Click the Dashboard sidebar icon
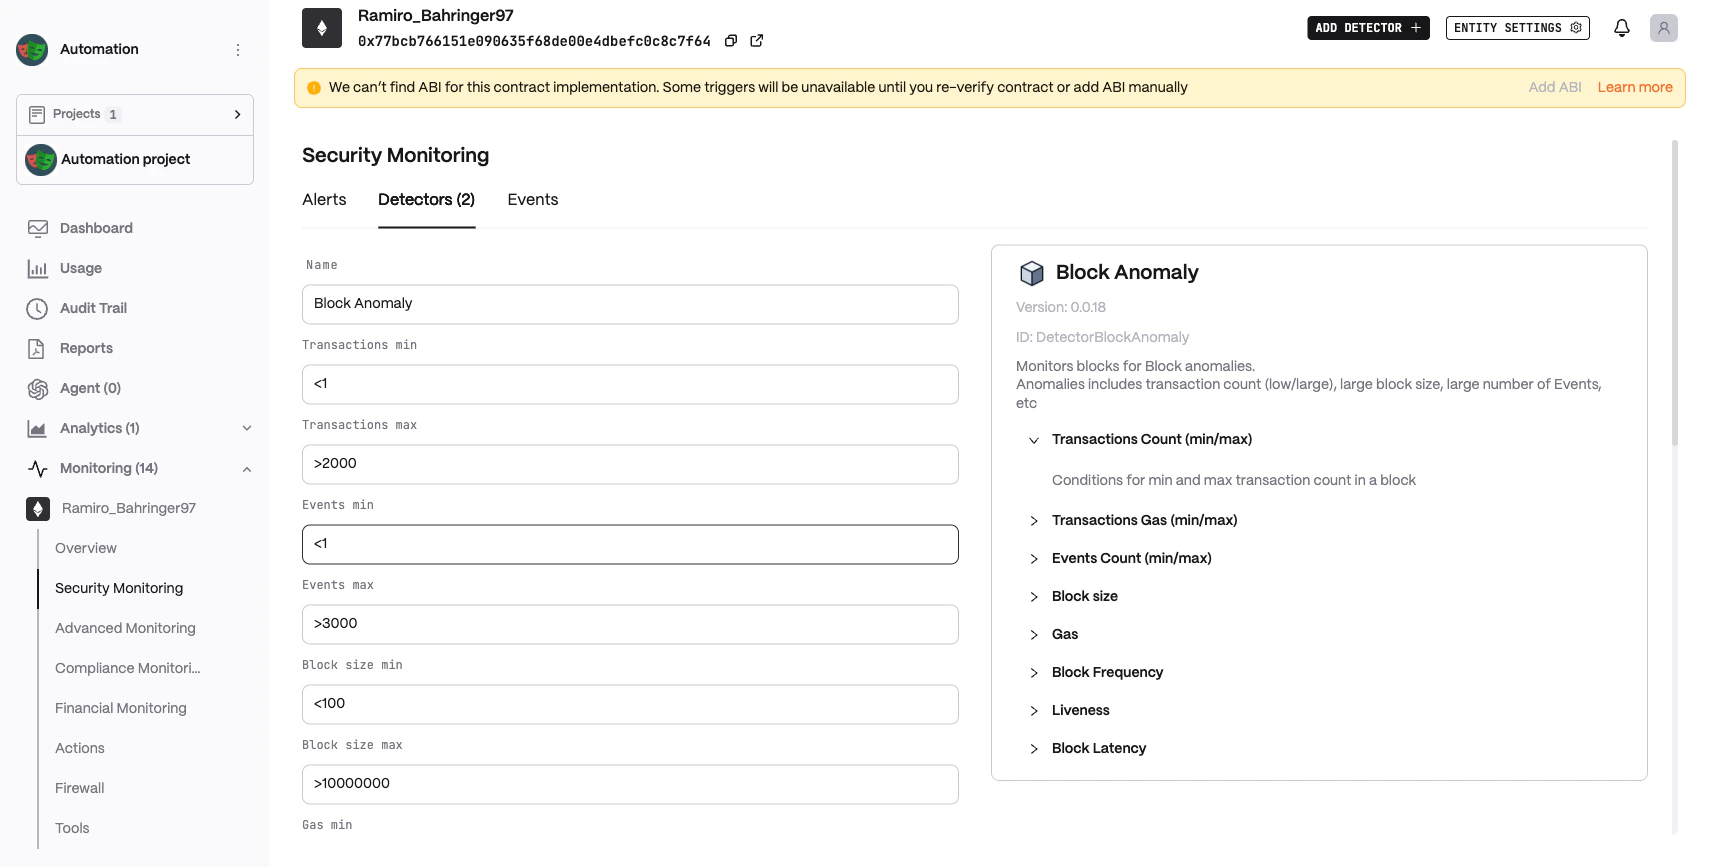Viewport: 1710px width, 867px height. click(38, 228)
